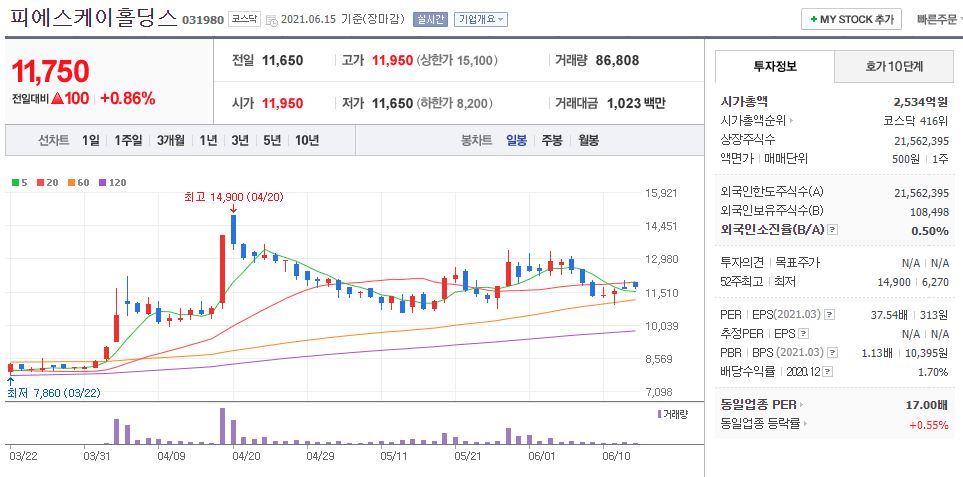Toggle the purple 120-day moving average legend
963x477 pixels.
[x=111, y=182]
